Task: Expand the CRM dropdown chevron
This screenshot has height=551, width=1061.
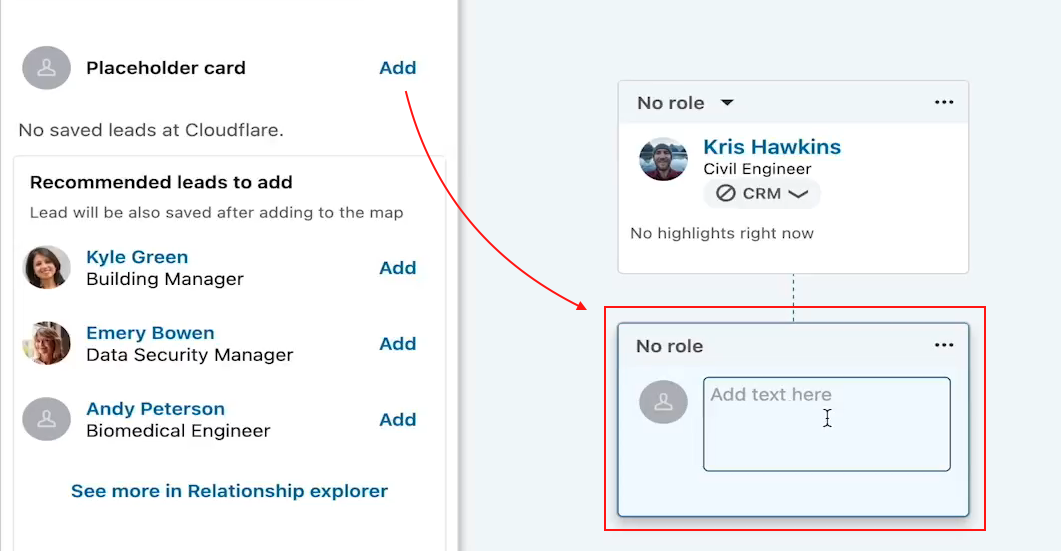Action: [x=798, y=194]
